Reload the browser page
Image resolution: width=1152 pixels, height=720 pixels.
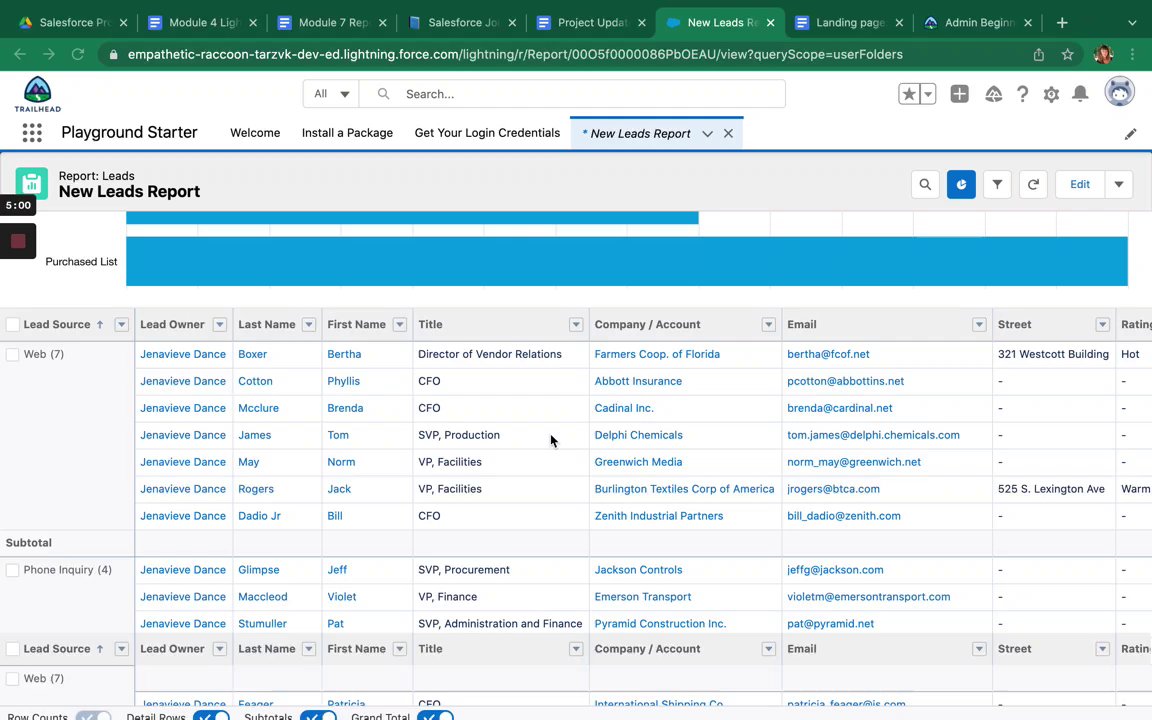point(77,54)
